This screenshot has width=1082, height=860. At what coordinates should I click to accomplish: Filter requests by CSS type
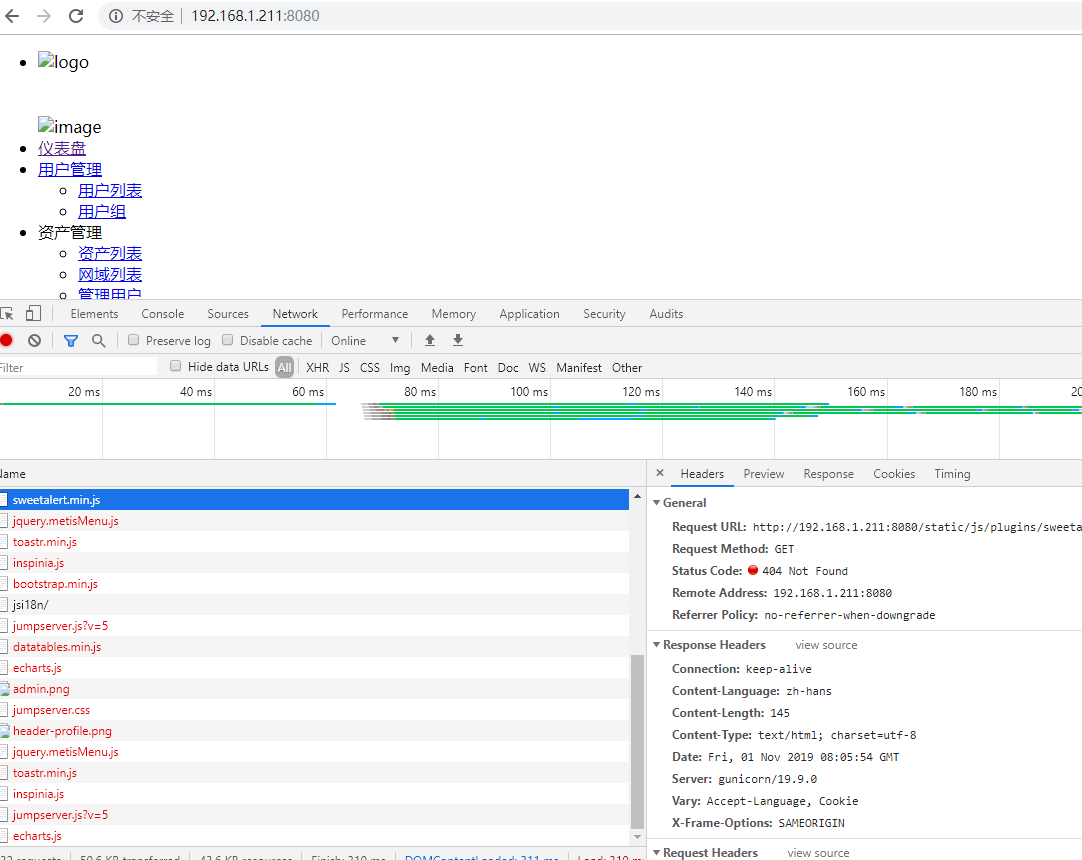click(370, 368)
